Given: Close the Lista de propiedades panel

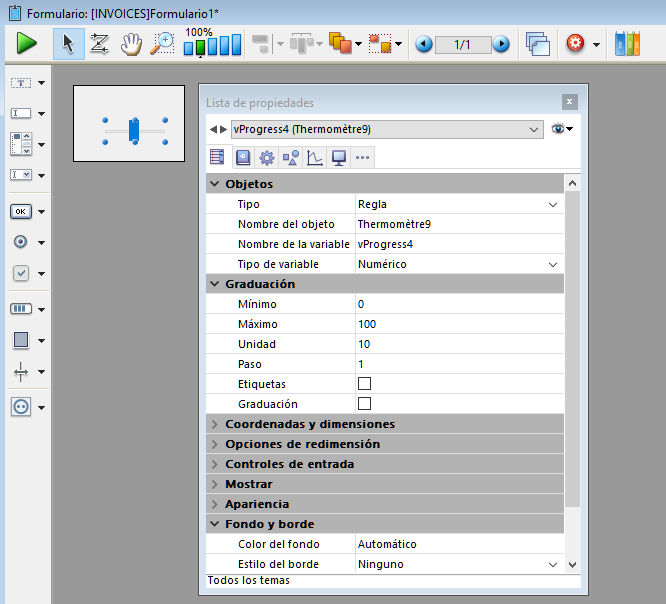Looking at the screenshot, I should coord(569,102).
